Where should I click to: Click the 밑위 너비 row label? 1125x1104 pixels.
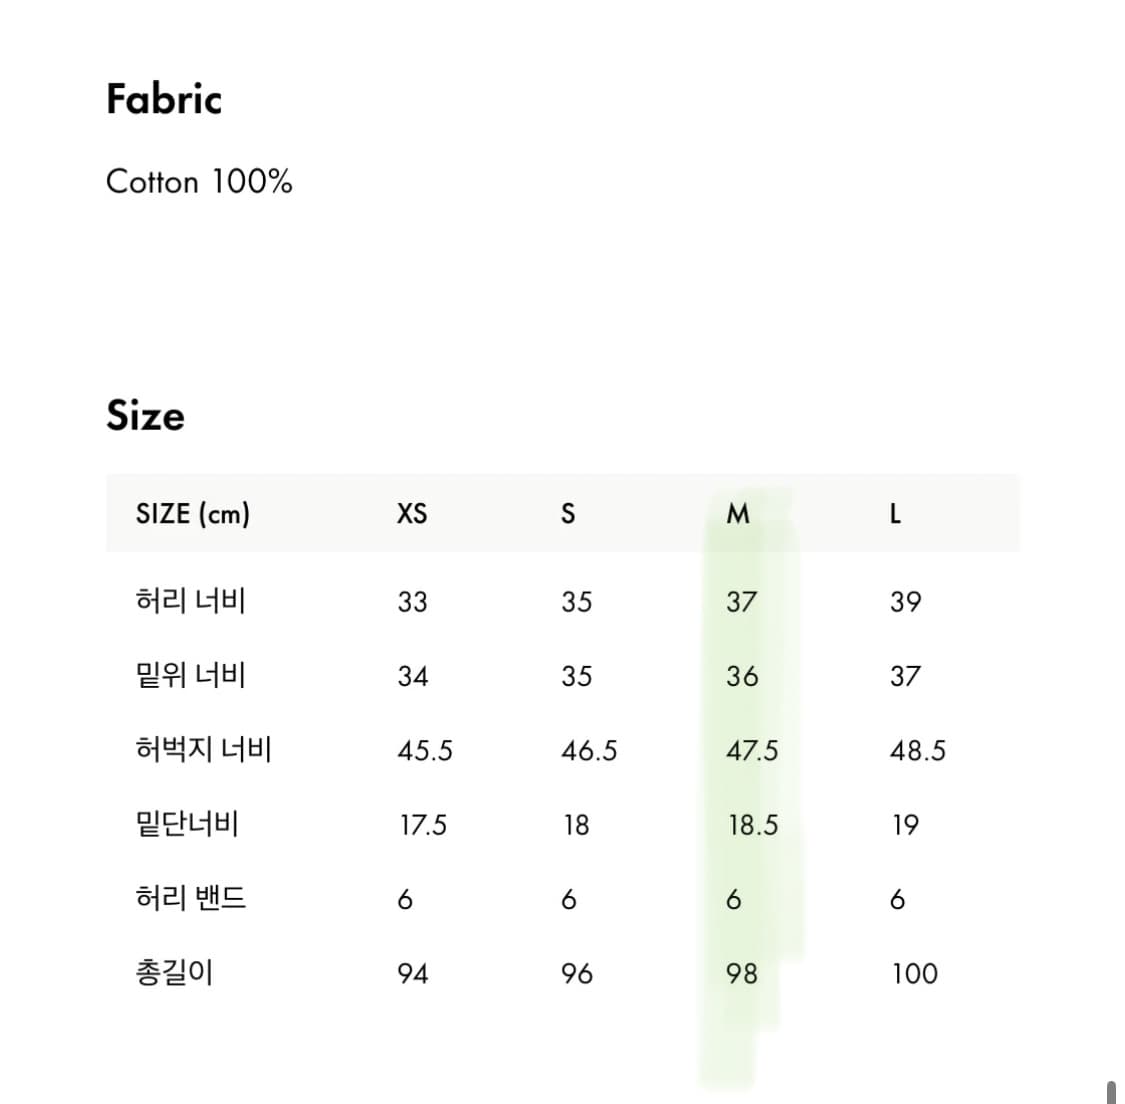(191, 676)
